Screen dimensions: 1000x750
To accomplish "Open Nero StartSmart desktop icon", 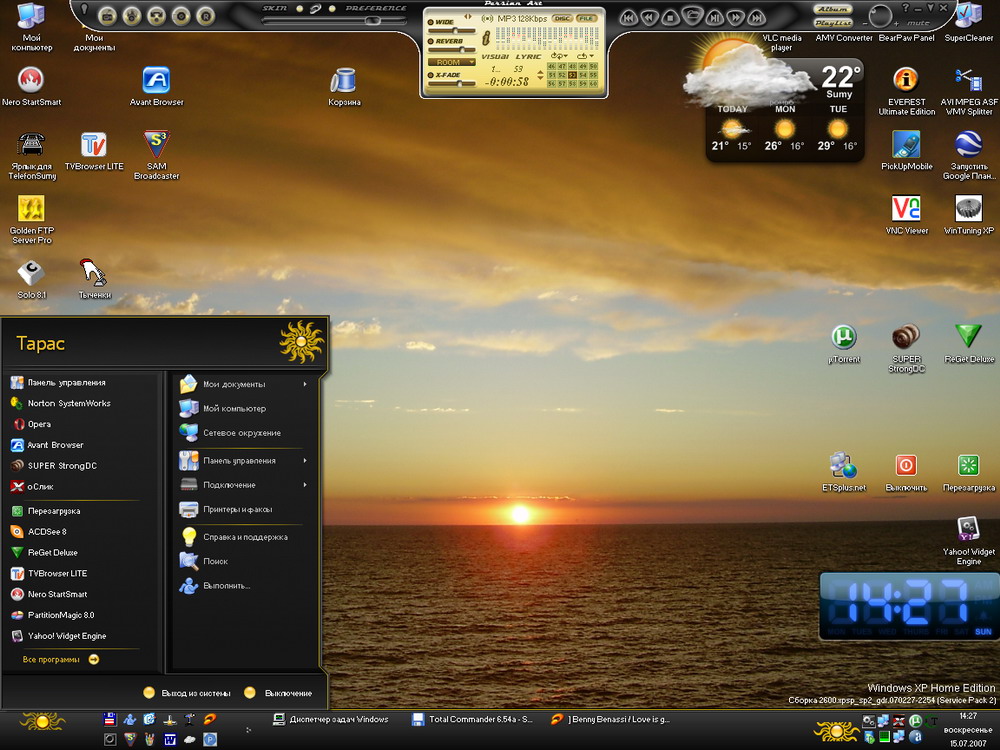I will (31, 81).
